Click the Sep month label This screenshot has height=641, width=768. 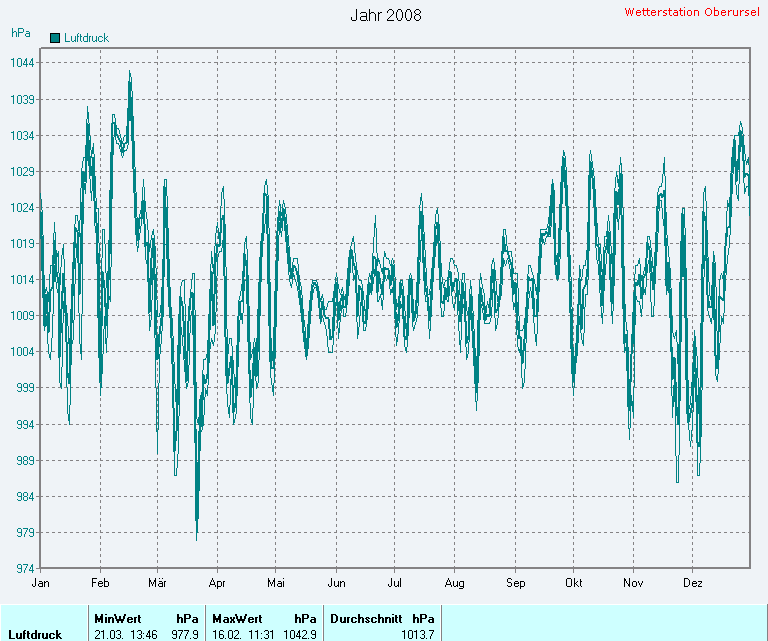pos(515,583)
